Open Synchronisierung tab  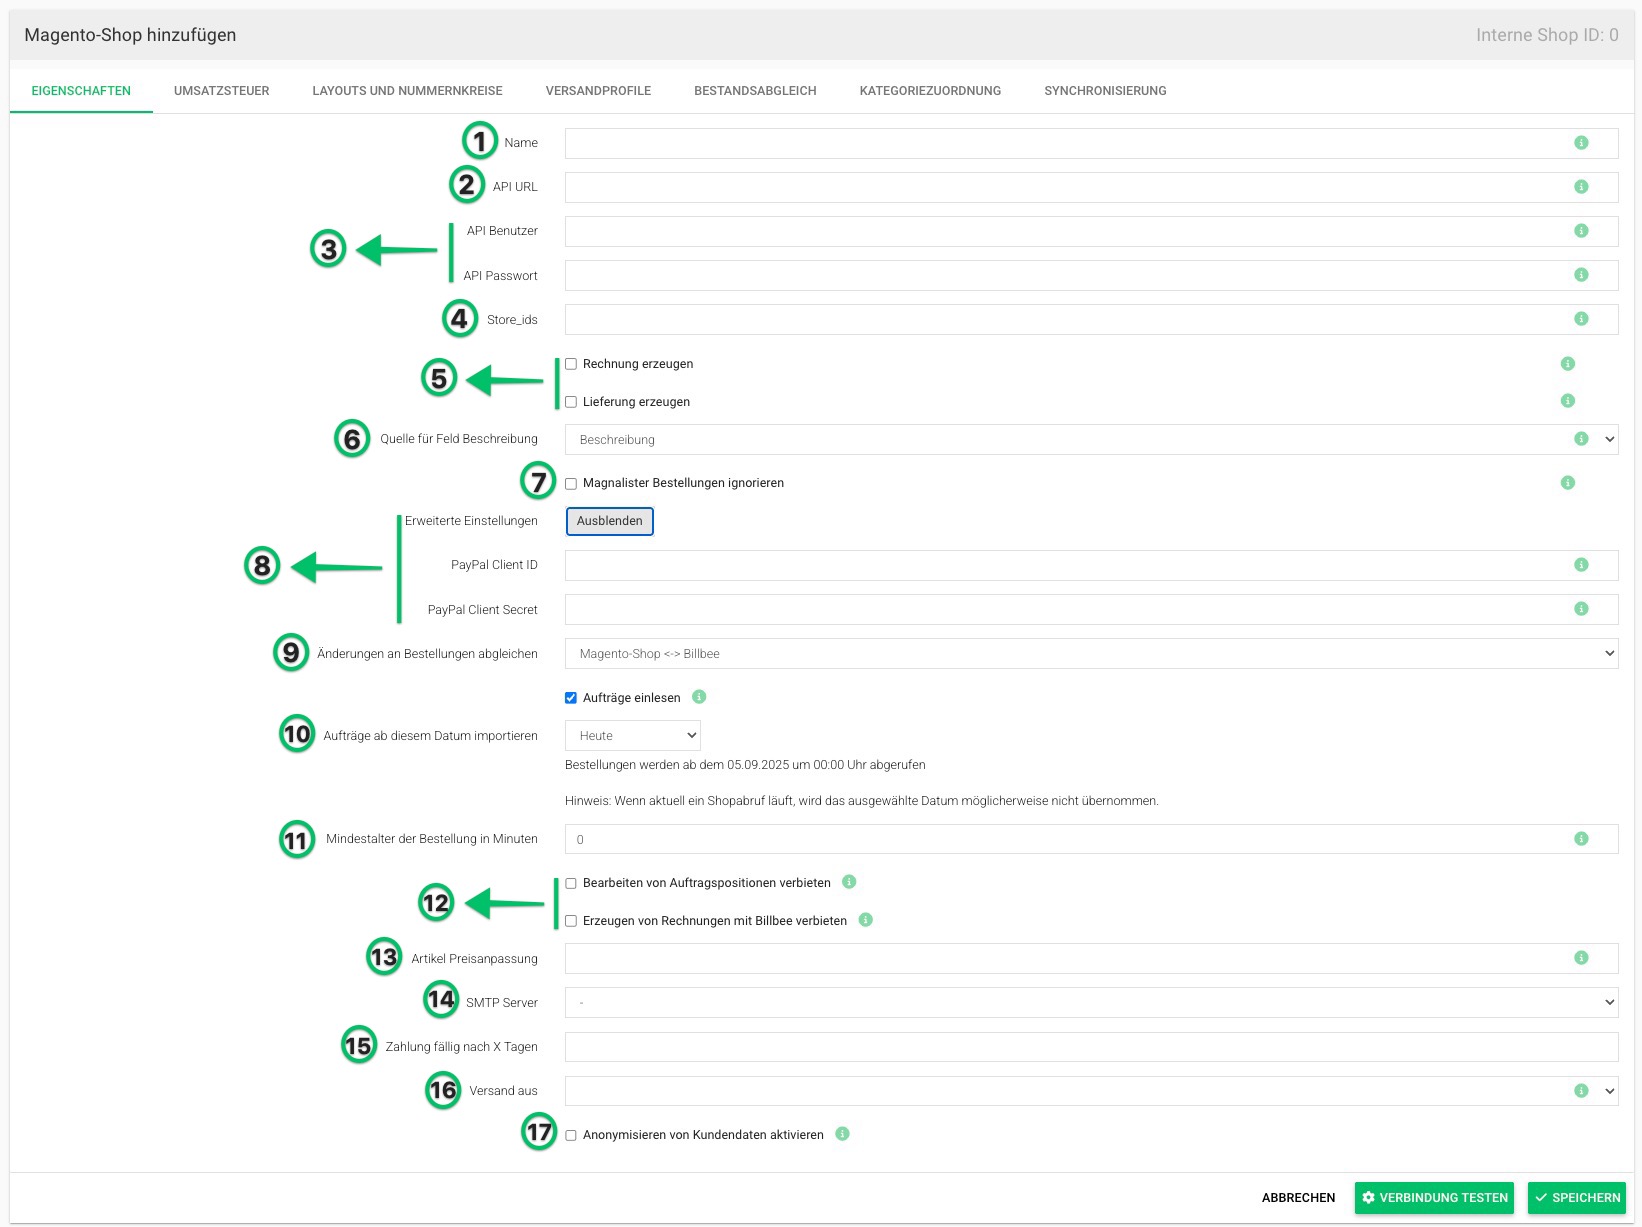(1105, 91)
